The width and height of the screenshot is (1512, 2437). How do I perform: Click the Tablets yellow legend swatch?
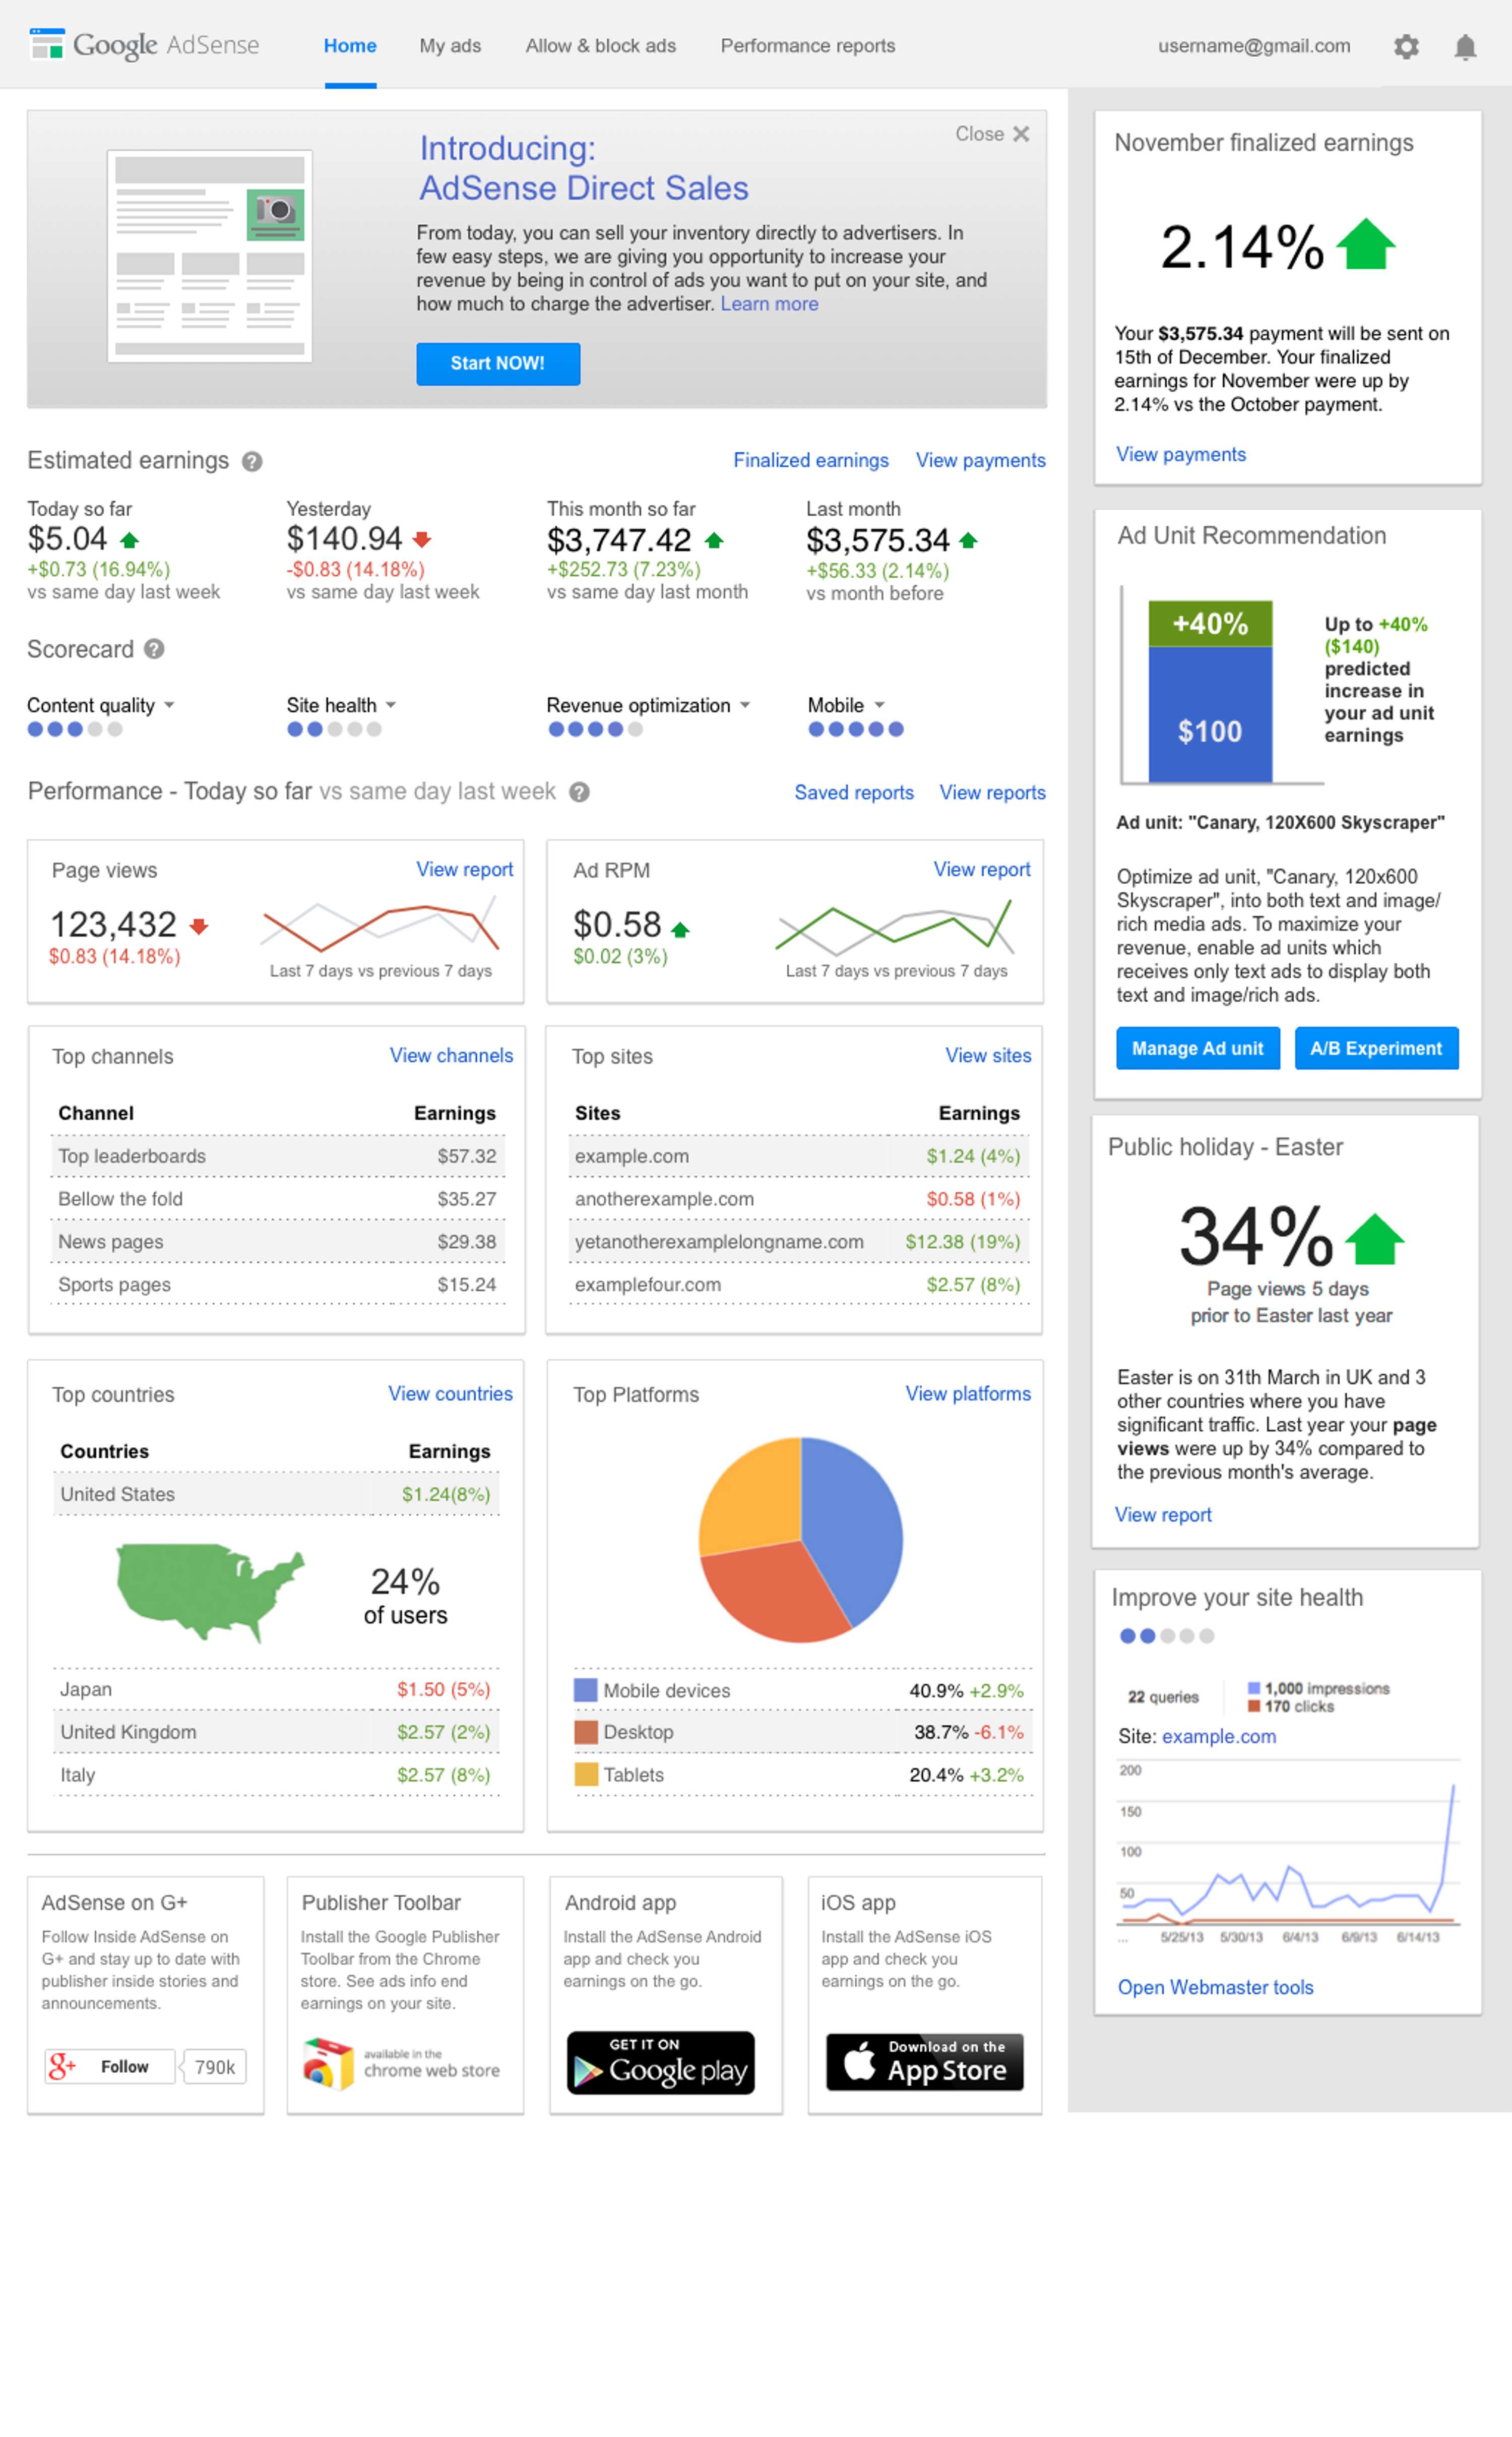pyautogui.click(x=585, y=1774)
